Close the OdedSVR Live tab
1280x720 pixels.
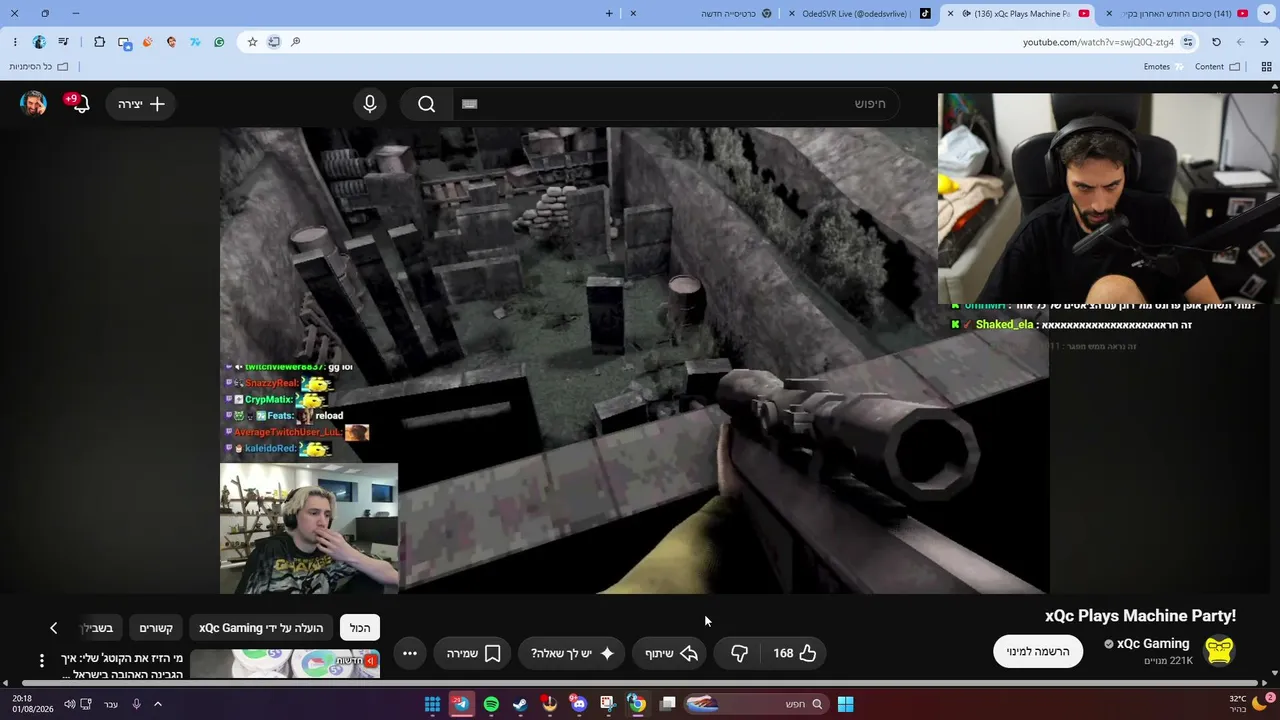[793, 13]
